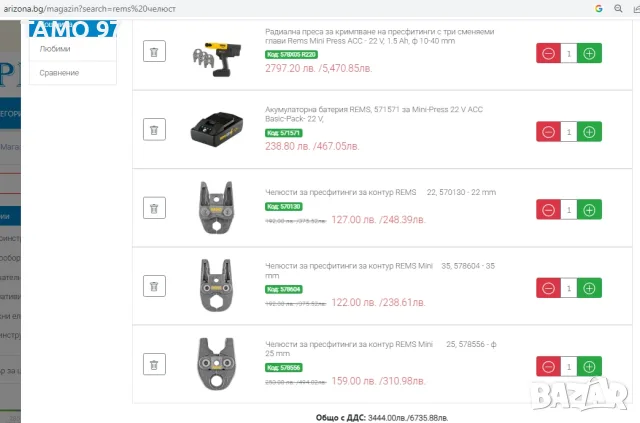The height and width of the screenshot is (423, 640).
Task: Remove the 578604 35 mm jaws item
Action: click(x=154, y=286)
